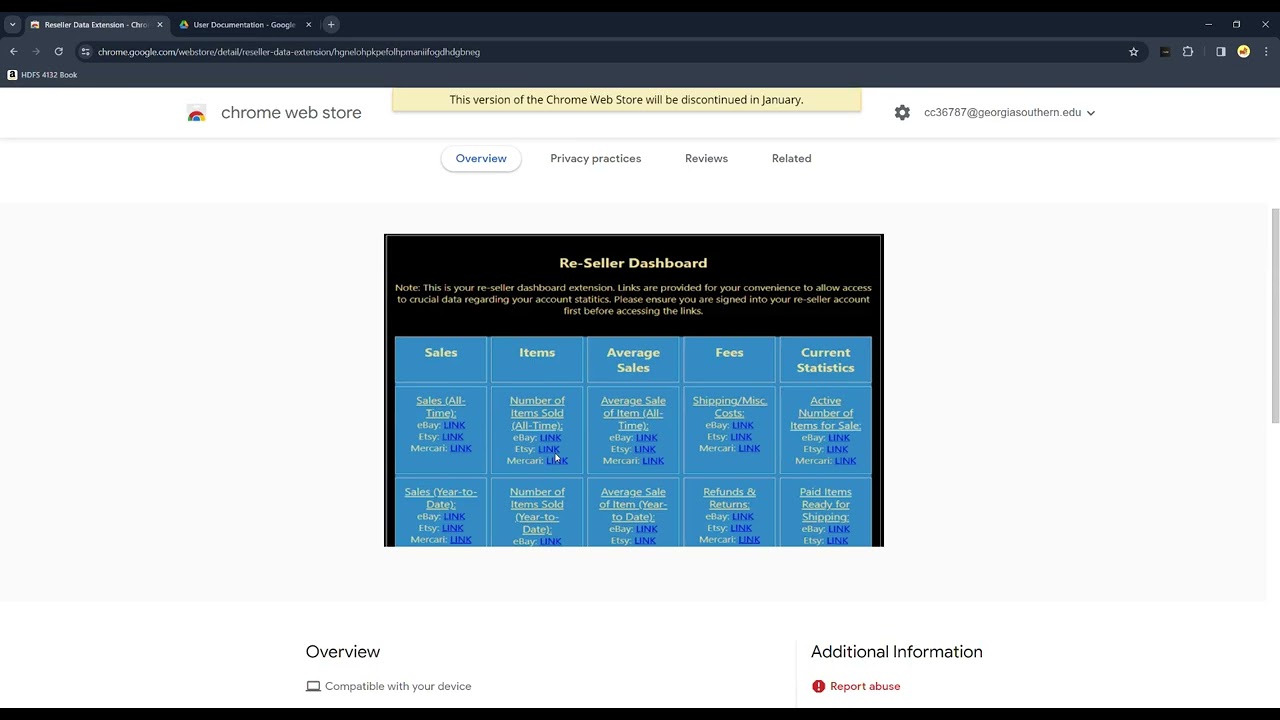Click the Re-Seller Dashboard screenshot
1280x720 pixels.
(634, 390)
